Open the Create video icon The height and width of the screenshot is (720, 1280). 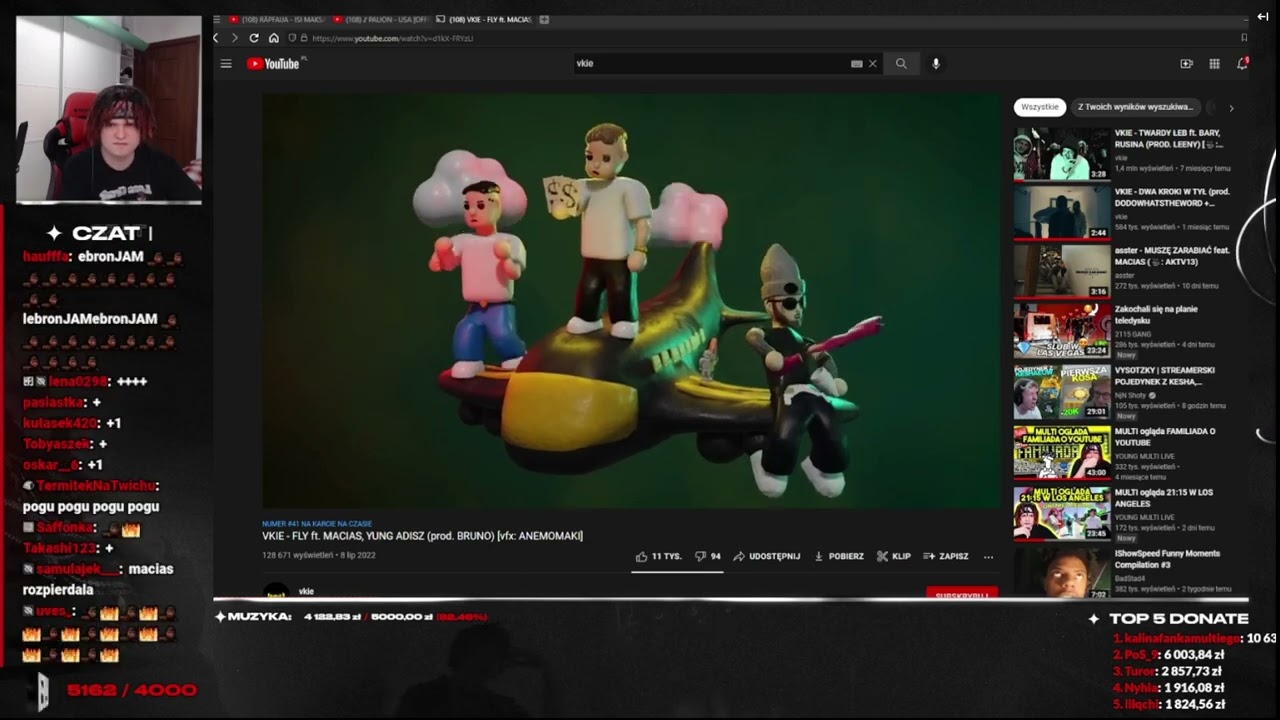point(1186,64)
